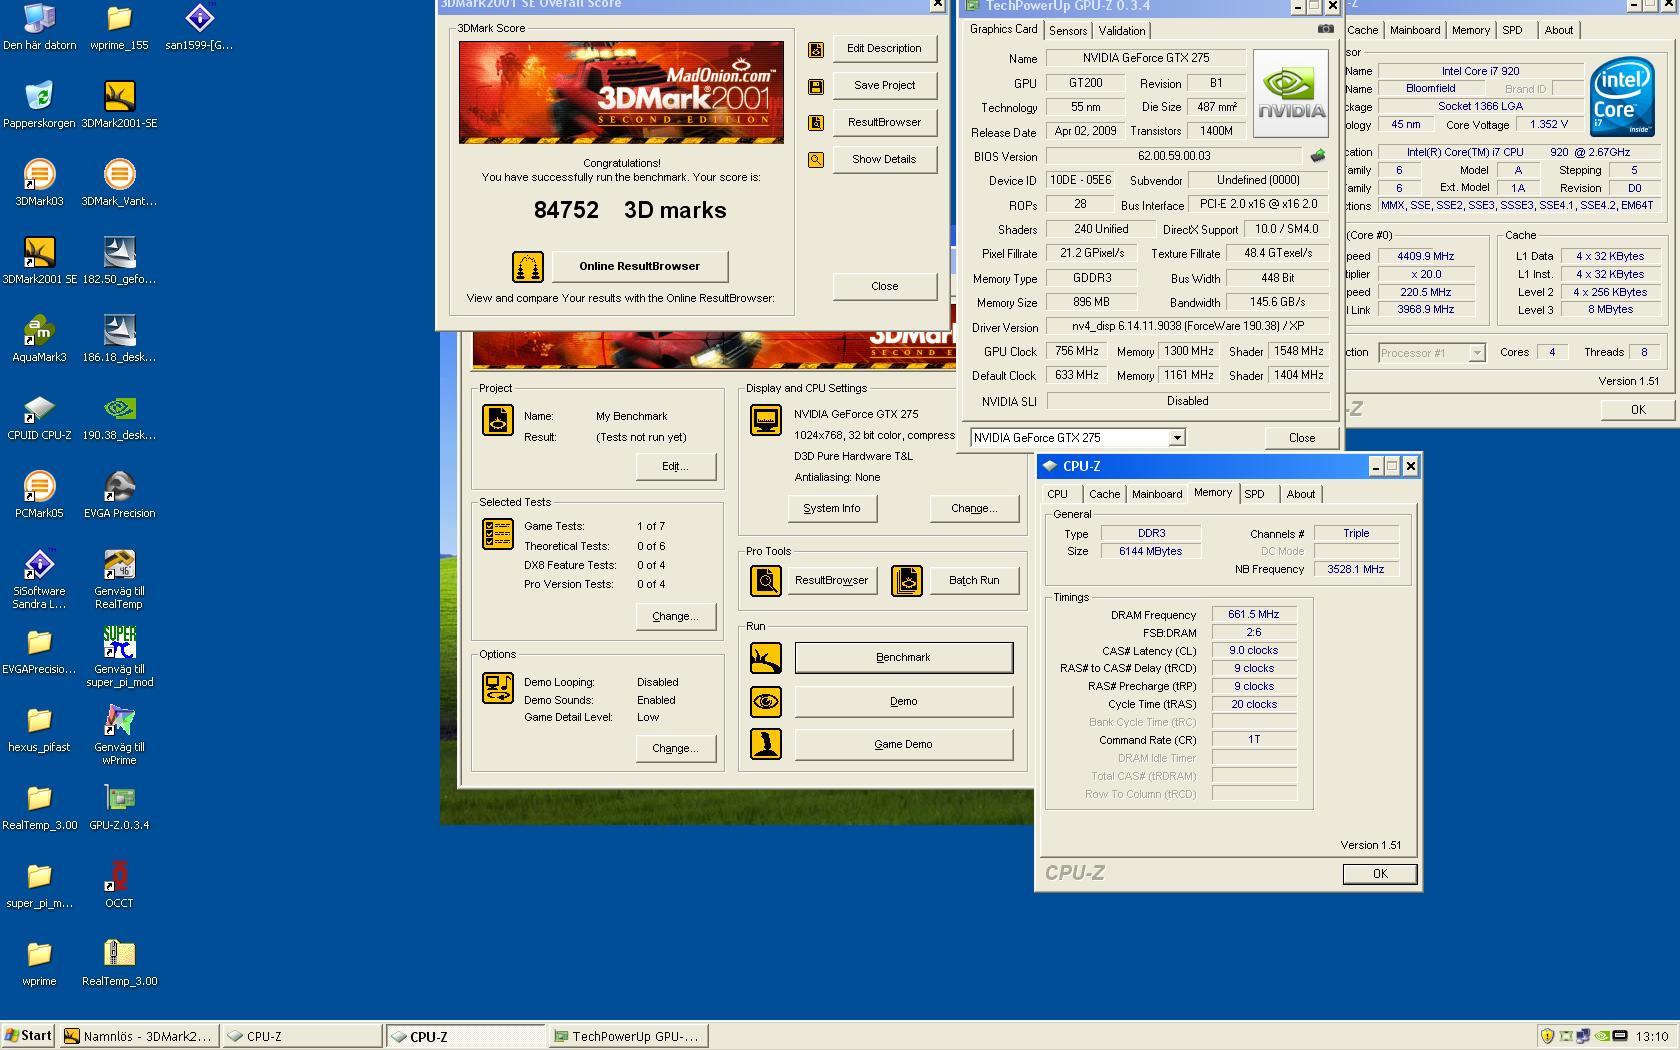The height and width of the screenshot is (1050, 1680).
Task: Click Edit in the Project section
Action: click(x=675, y=466)
